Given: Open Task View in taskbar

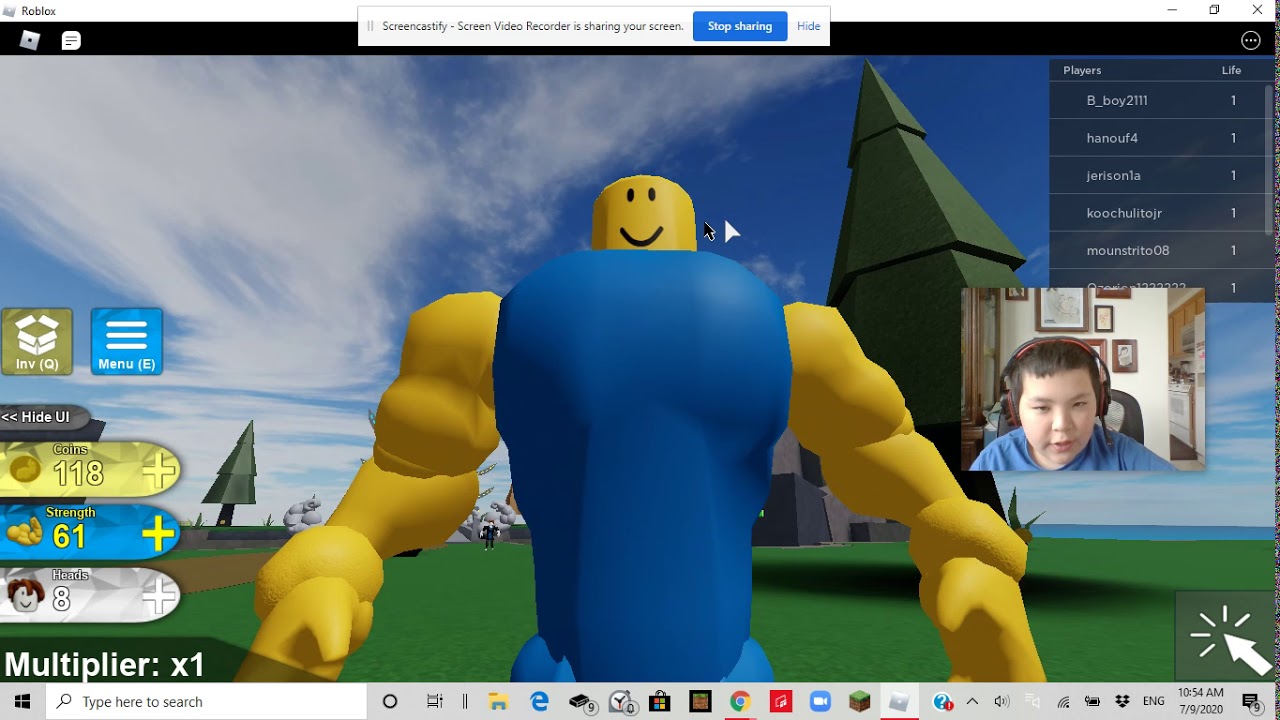Looking at the screenshot, I should [x=435, y=702].
